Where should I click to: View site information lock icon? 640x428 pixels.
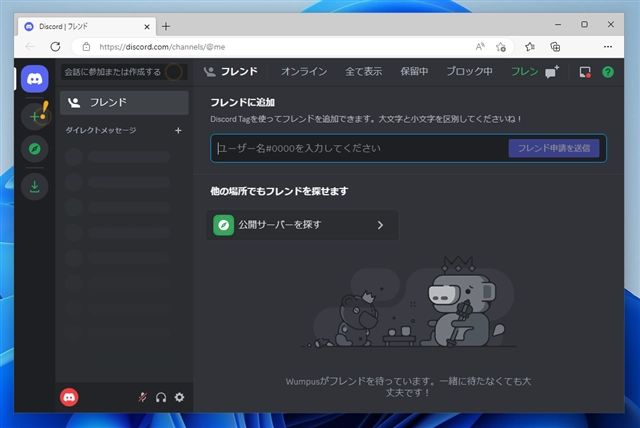pos(86,47)
